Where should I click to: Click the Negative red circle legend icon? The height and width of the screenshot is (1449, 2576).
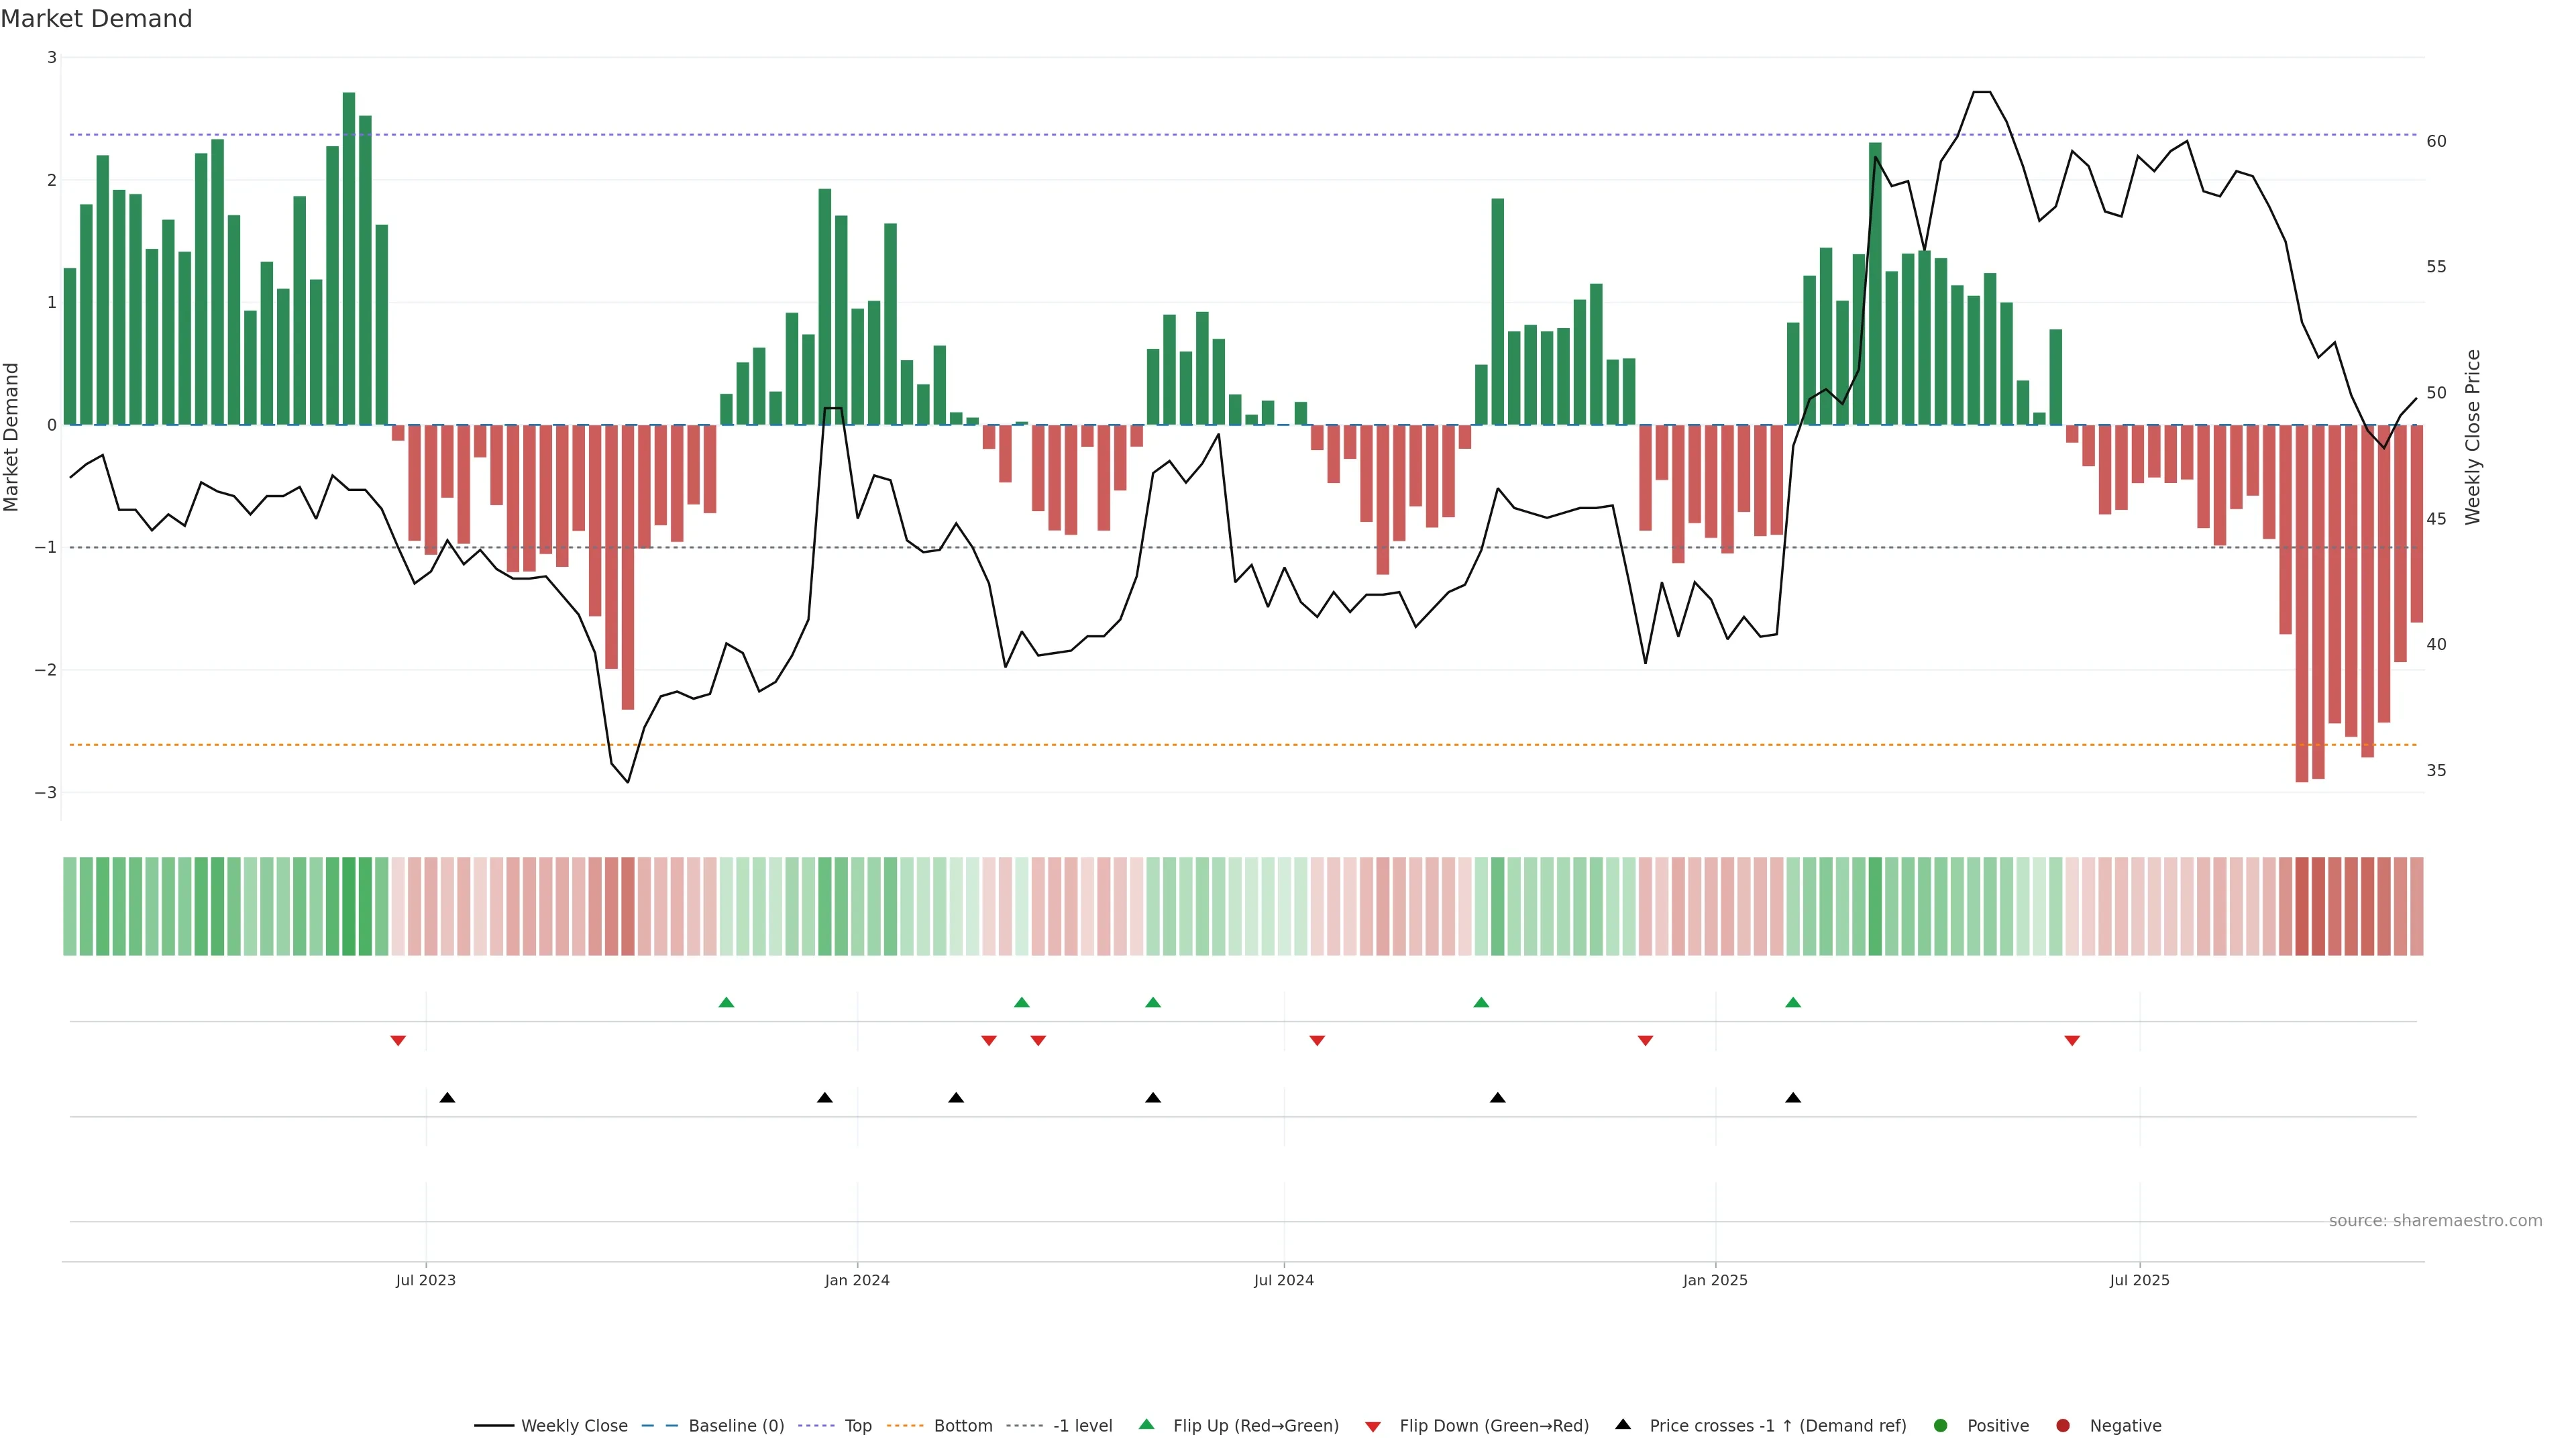coord(2063,1426)
